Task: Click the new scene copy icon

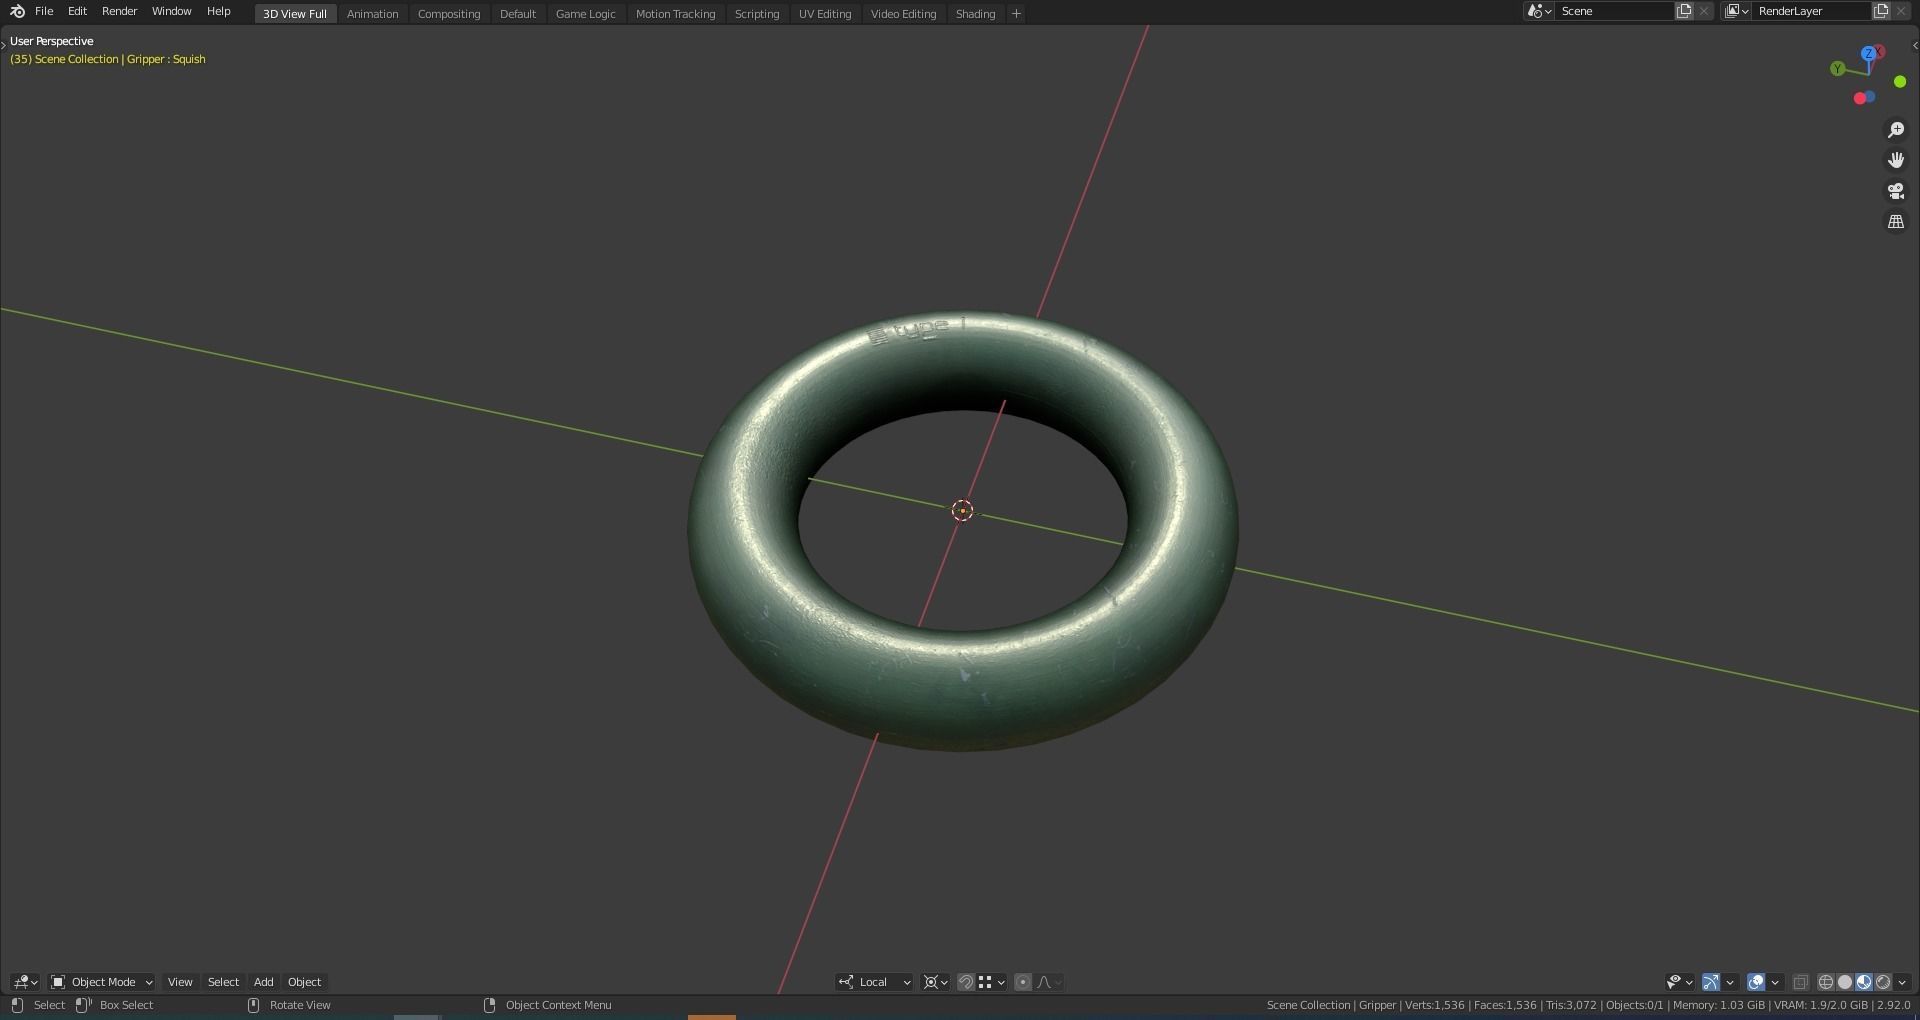Action: tap(1684, 11)
